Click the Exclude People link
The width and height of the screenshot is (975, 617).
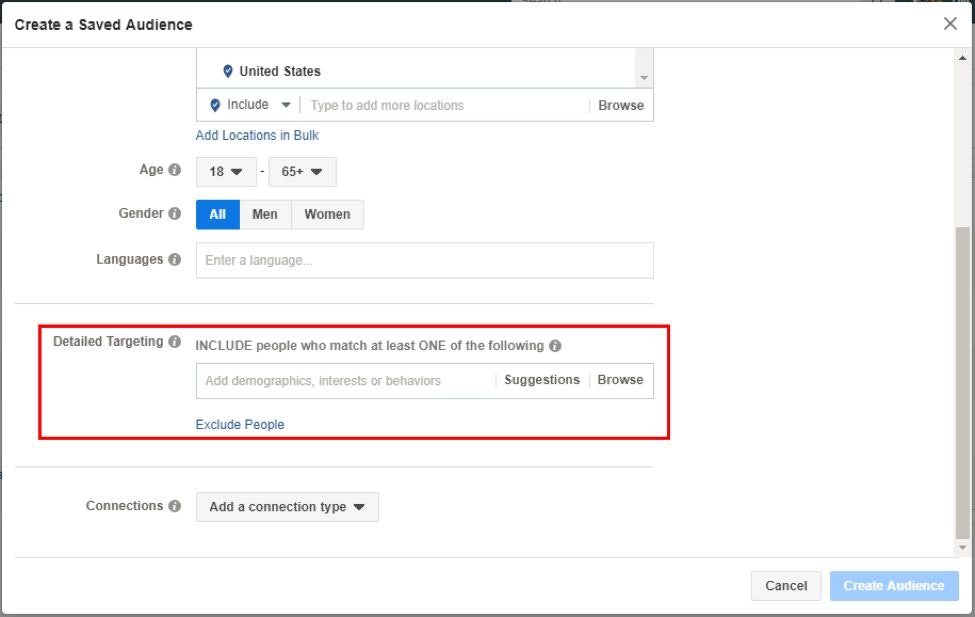coord(240,425)
